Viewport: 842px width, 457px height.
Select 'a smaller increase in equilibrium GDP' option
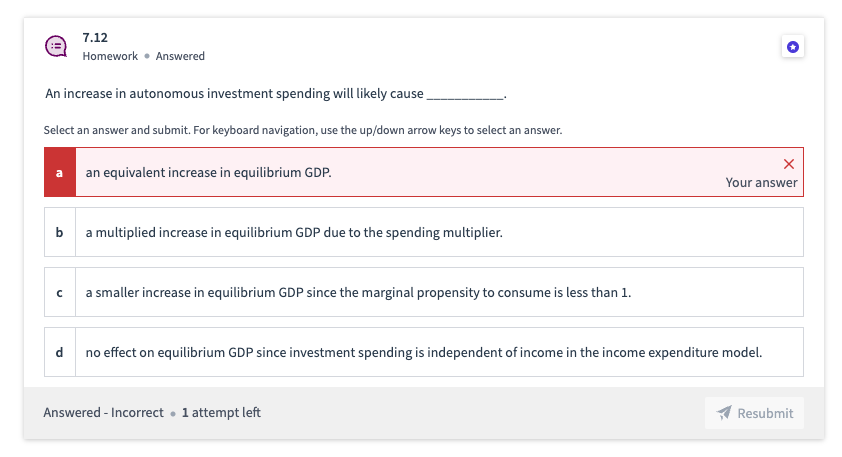point(358,292)
